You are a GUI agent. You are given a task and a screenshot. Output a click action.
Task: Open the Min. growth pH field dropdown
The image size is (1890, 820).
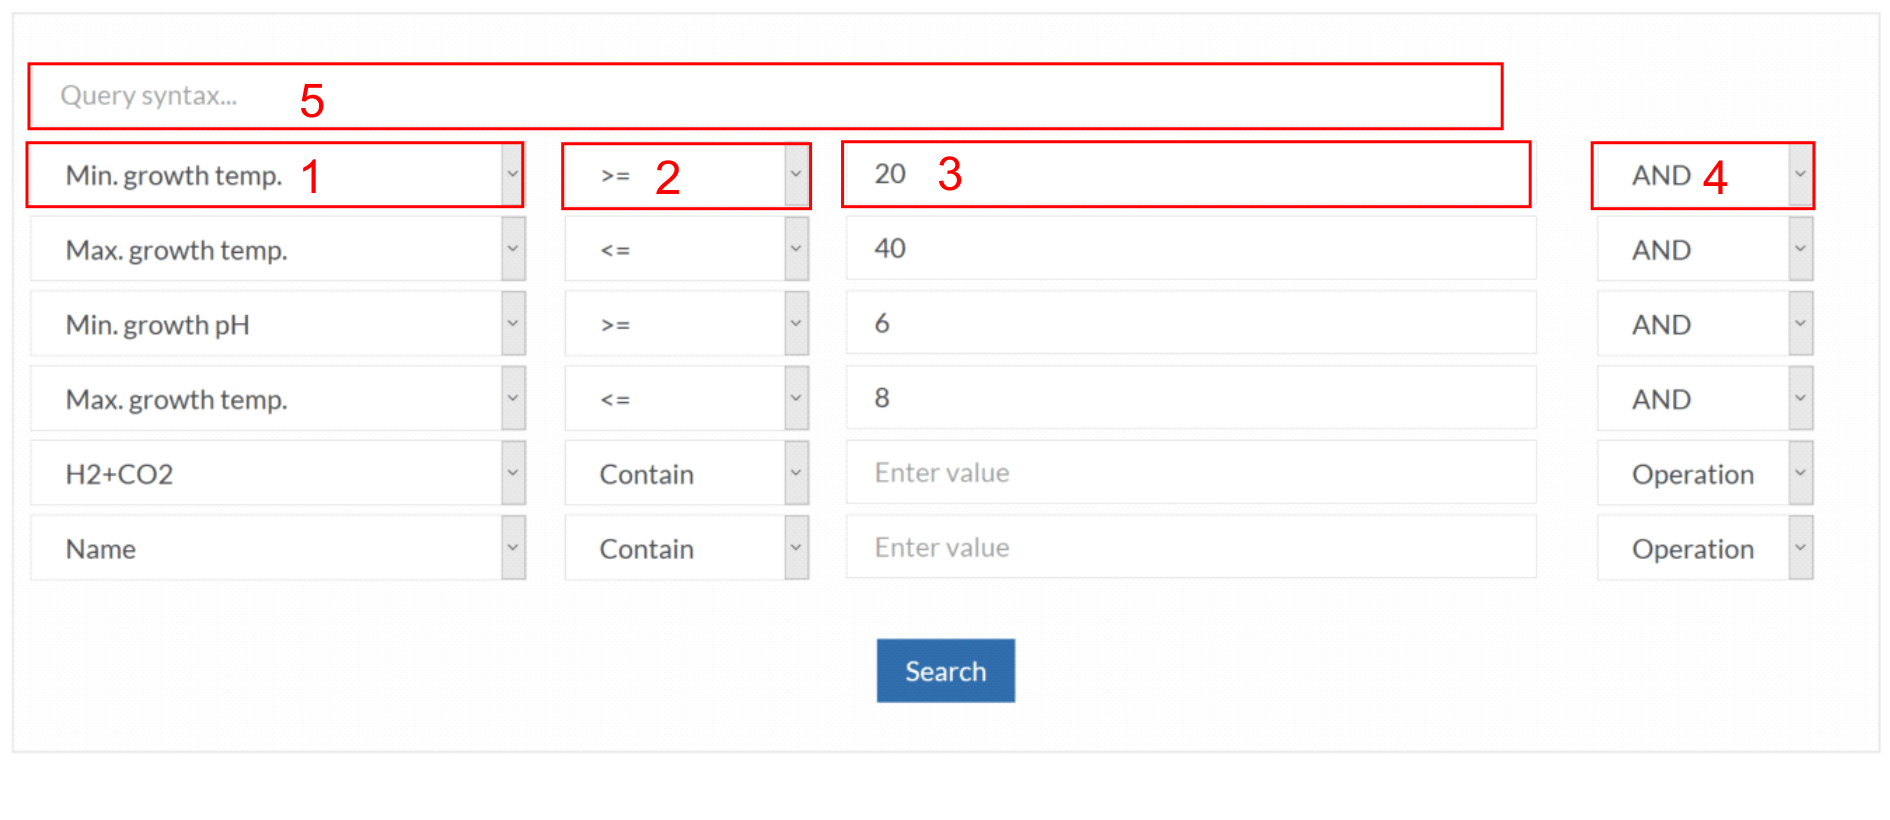tap(277, 324)
